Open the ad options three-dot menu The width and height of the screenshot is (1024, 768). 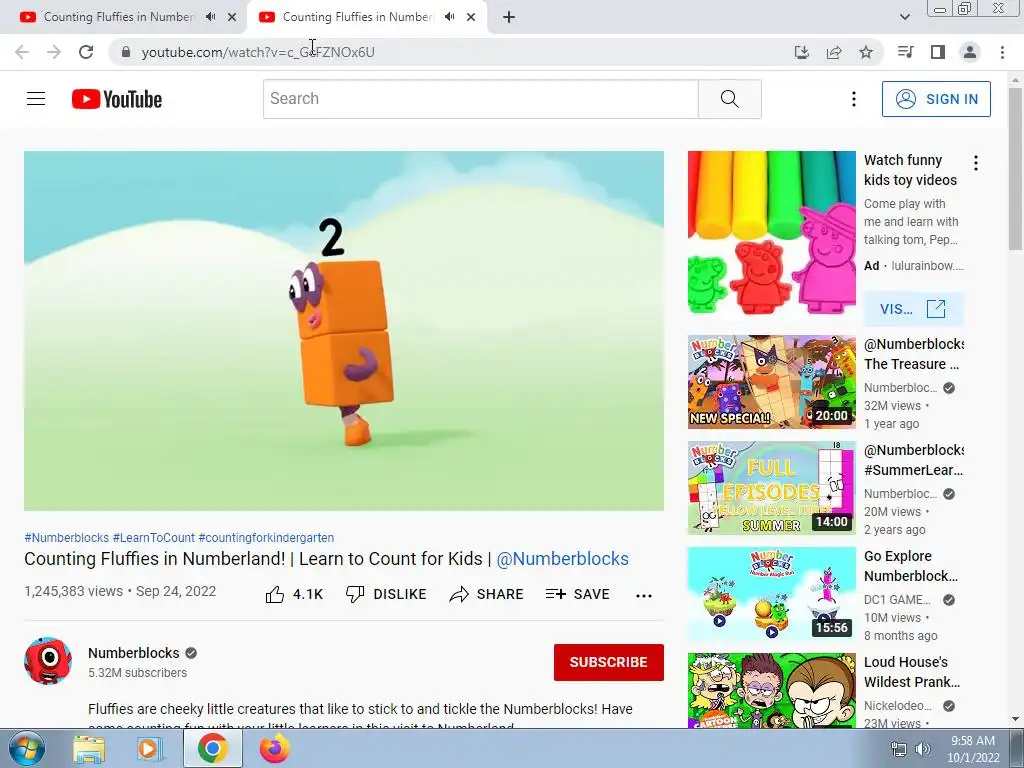point(976,163)
